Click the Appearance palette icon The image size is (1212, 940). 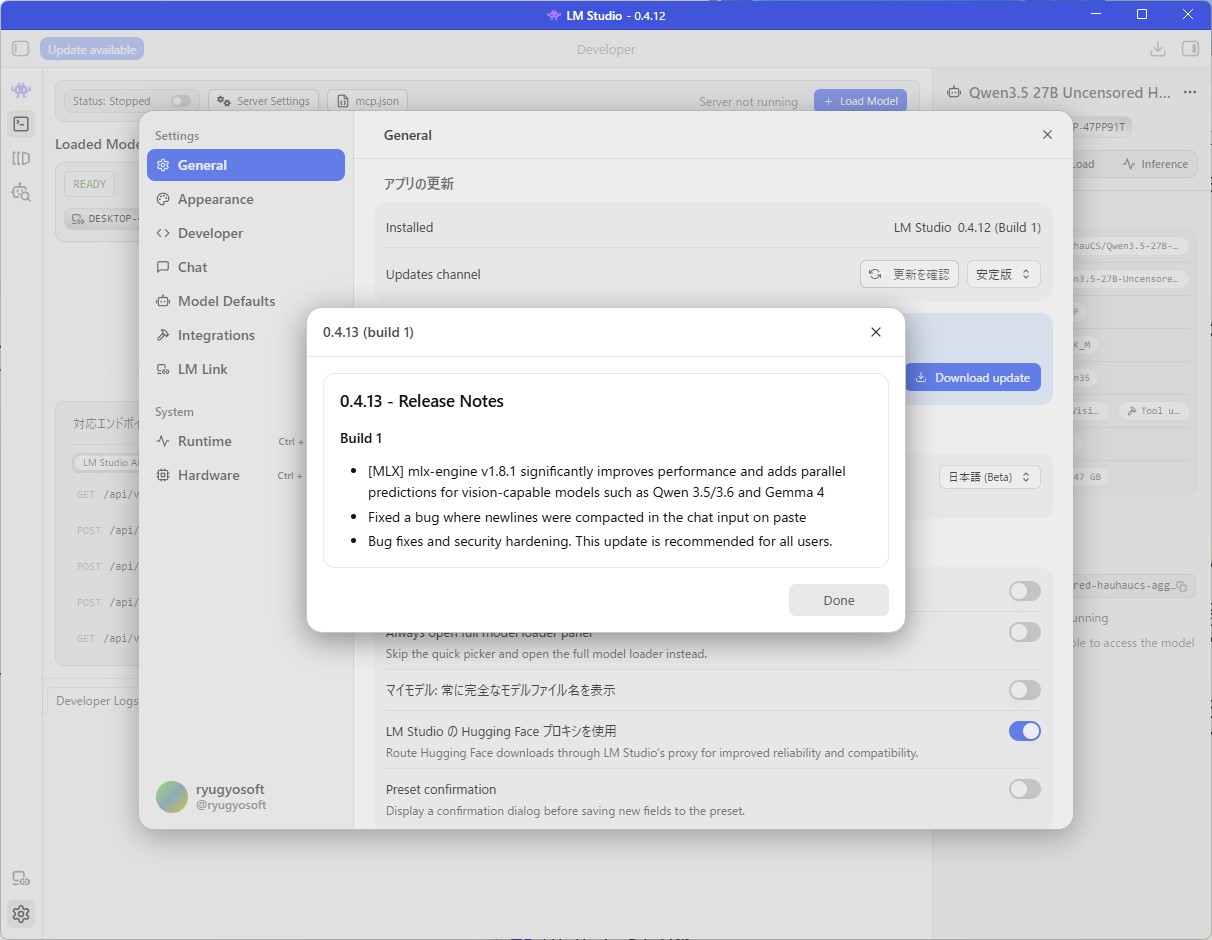[163, 199]
